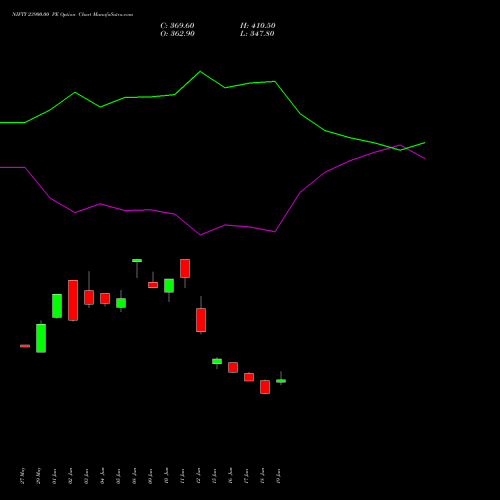Click the open value O: 362.90

[177, 34]
